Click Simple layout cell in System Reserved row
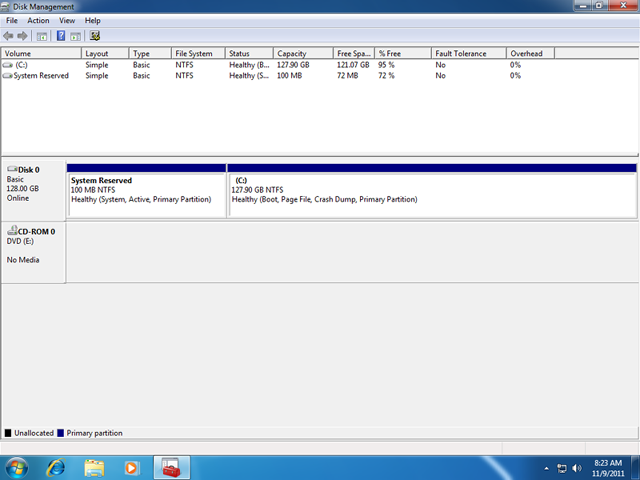Viewport: 640px width, 480px height. [97, 76]
